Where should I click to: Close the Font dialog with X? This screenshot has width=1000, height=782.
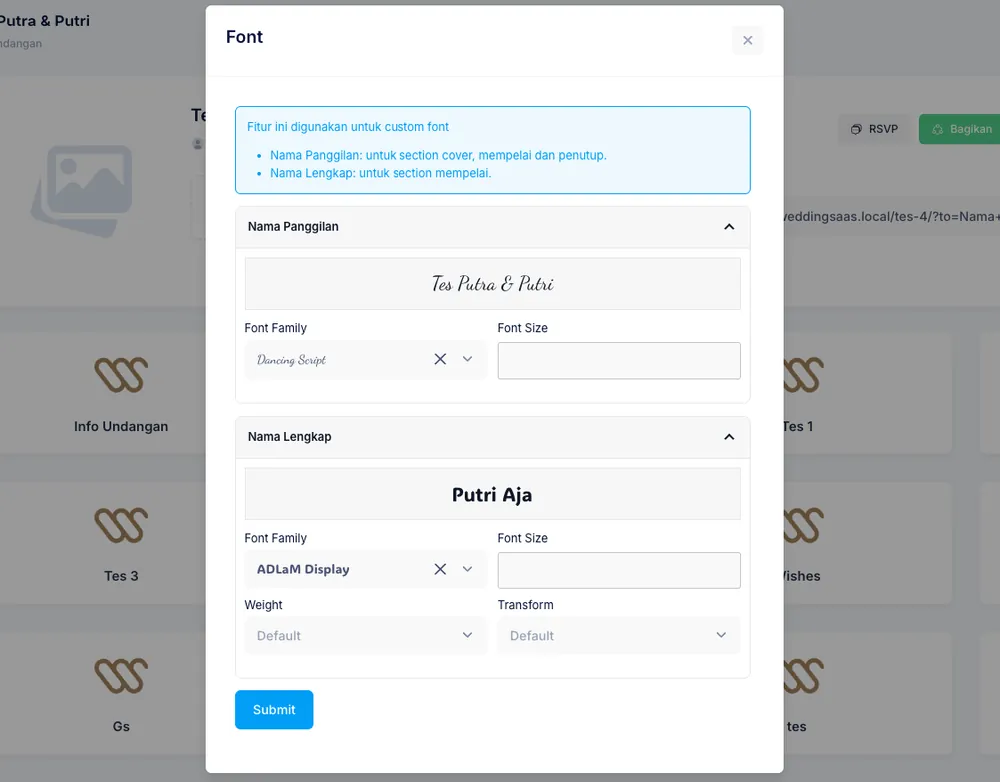point(747,40)
